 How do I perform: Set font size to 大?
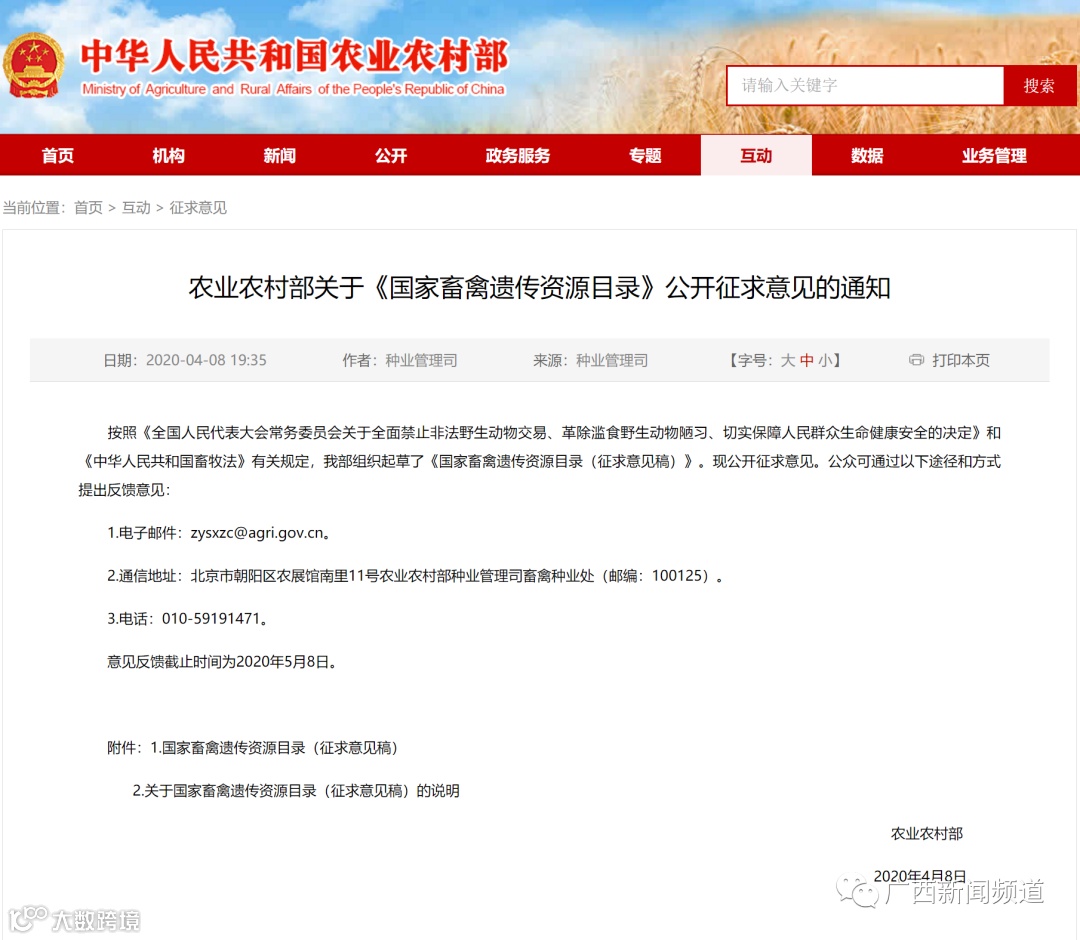tap(788, 360)
